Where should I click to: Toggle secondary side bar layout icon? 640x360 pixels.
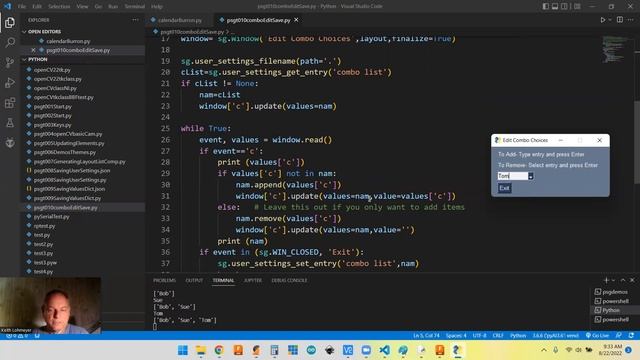click(x=564, y=6)
